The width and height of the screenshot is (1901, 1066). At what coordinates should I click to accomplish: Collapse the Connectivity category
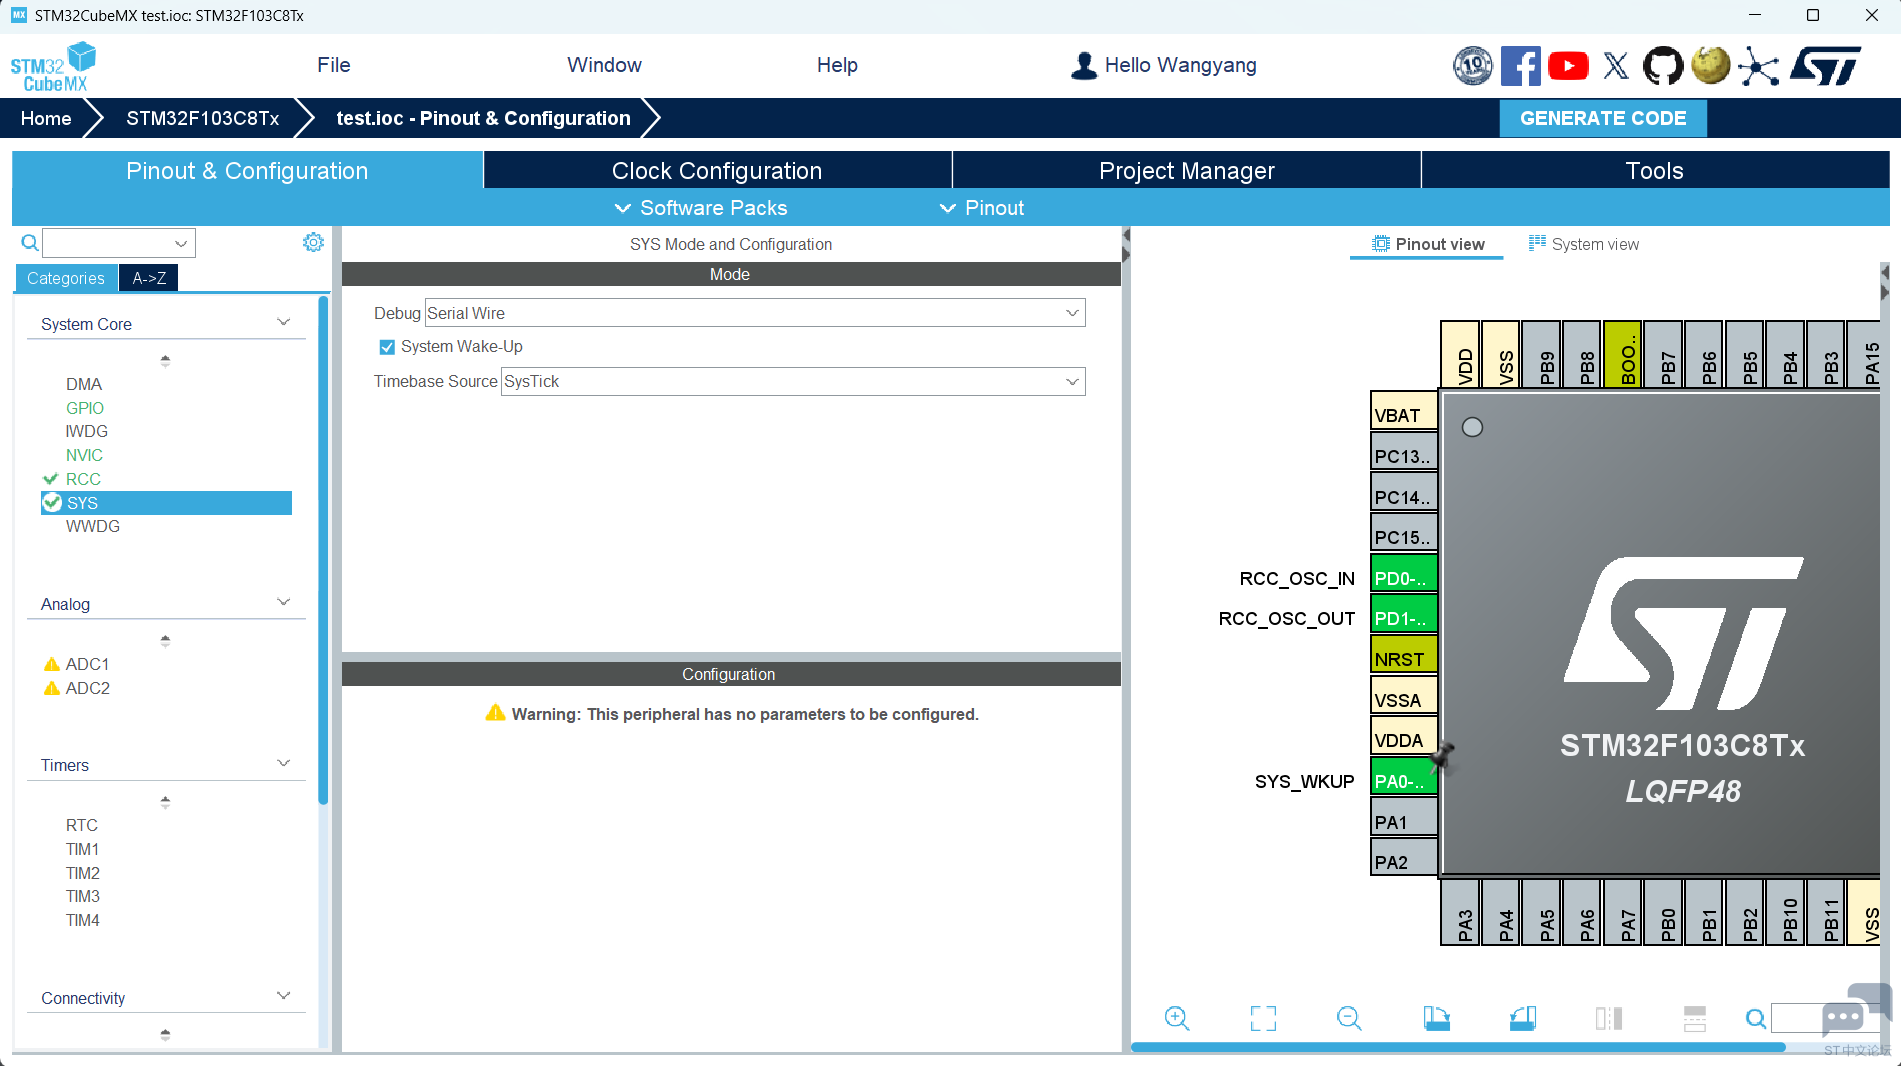pyautogui.click(x=283, y=996)
